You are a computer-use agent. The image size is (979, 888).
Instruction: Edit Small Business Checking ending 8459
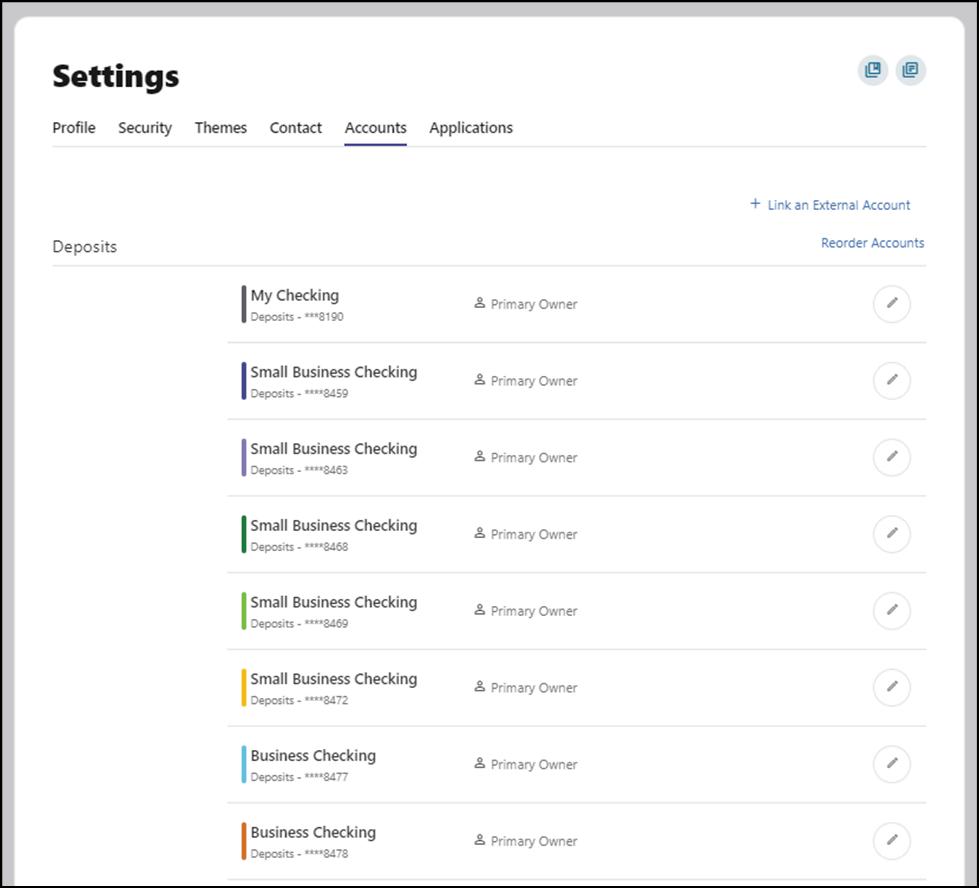coord(892,381)
